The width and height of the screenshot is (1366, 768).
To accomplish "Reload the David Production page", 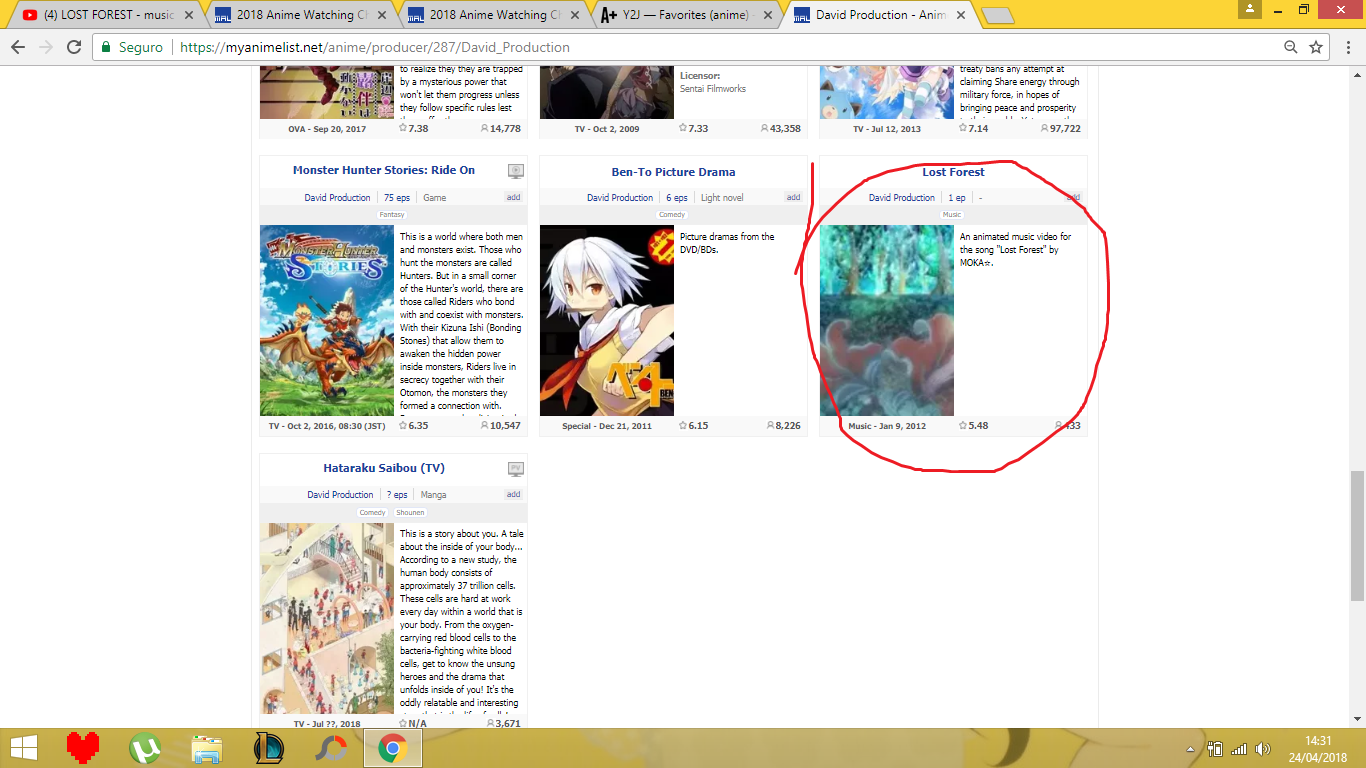I will (74, 47).
